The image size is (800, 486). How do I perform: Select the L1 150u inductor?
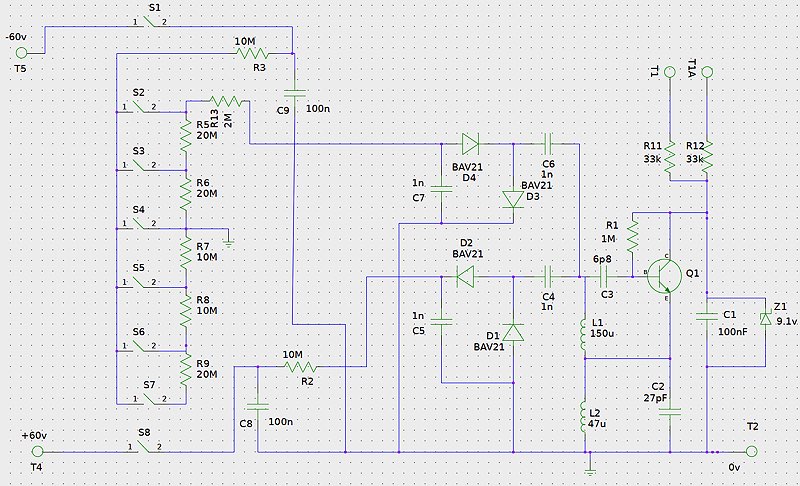[x=584, y=331]
